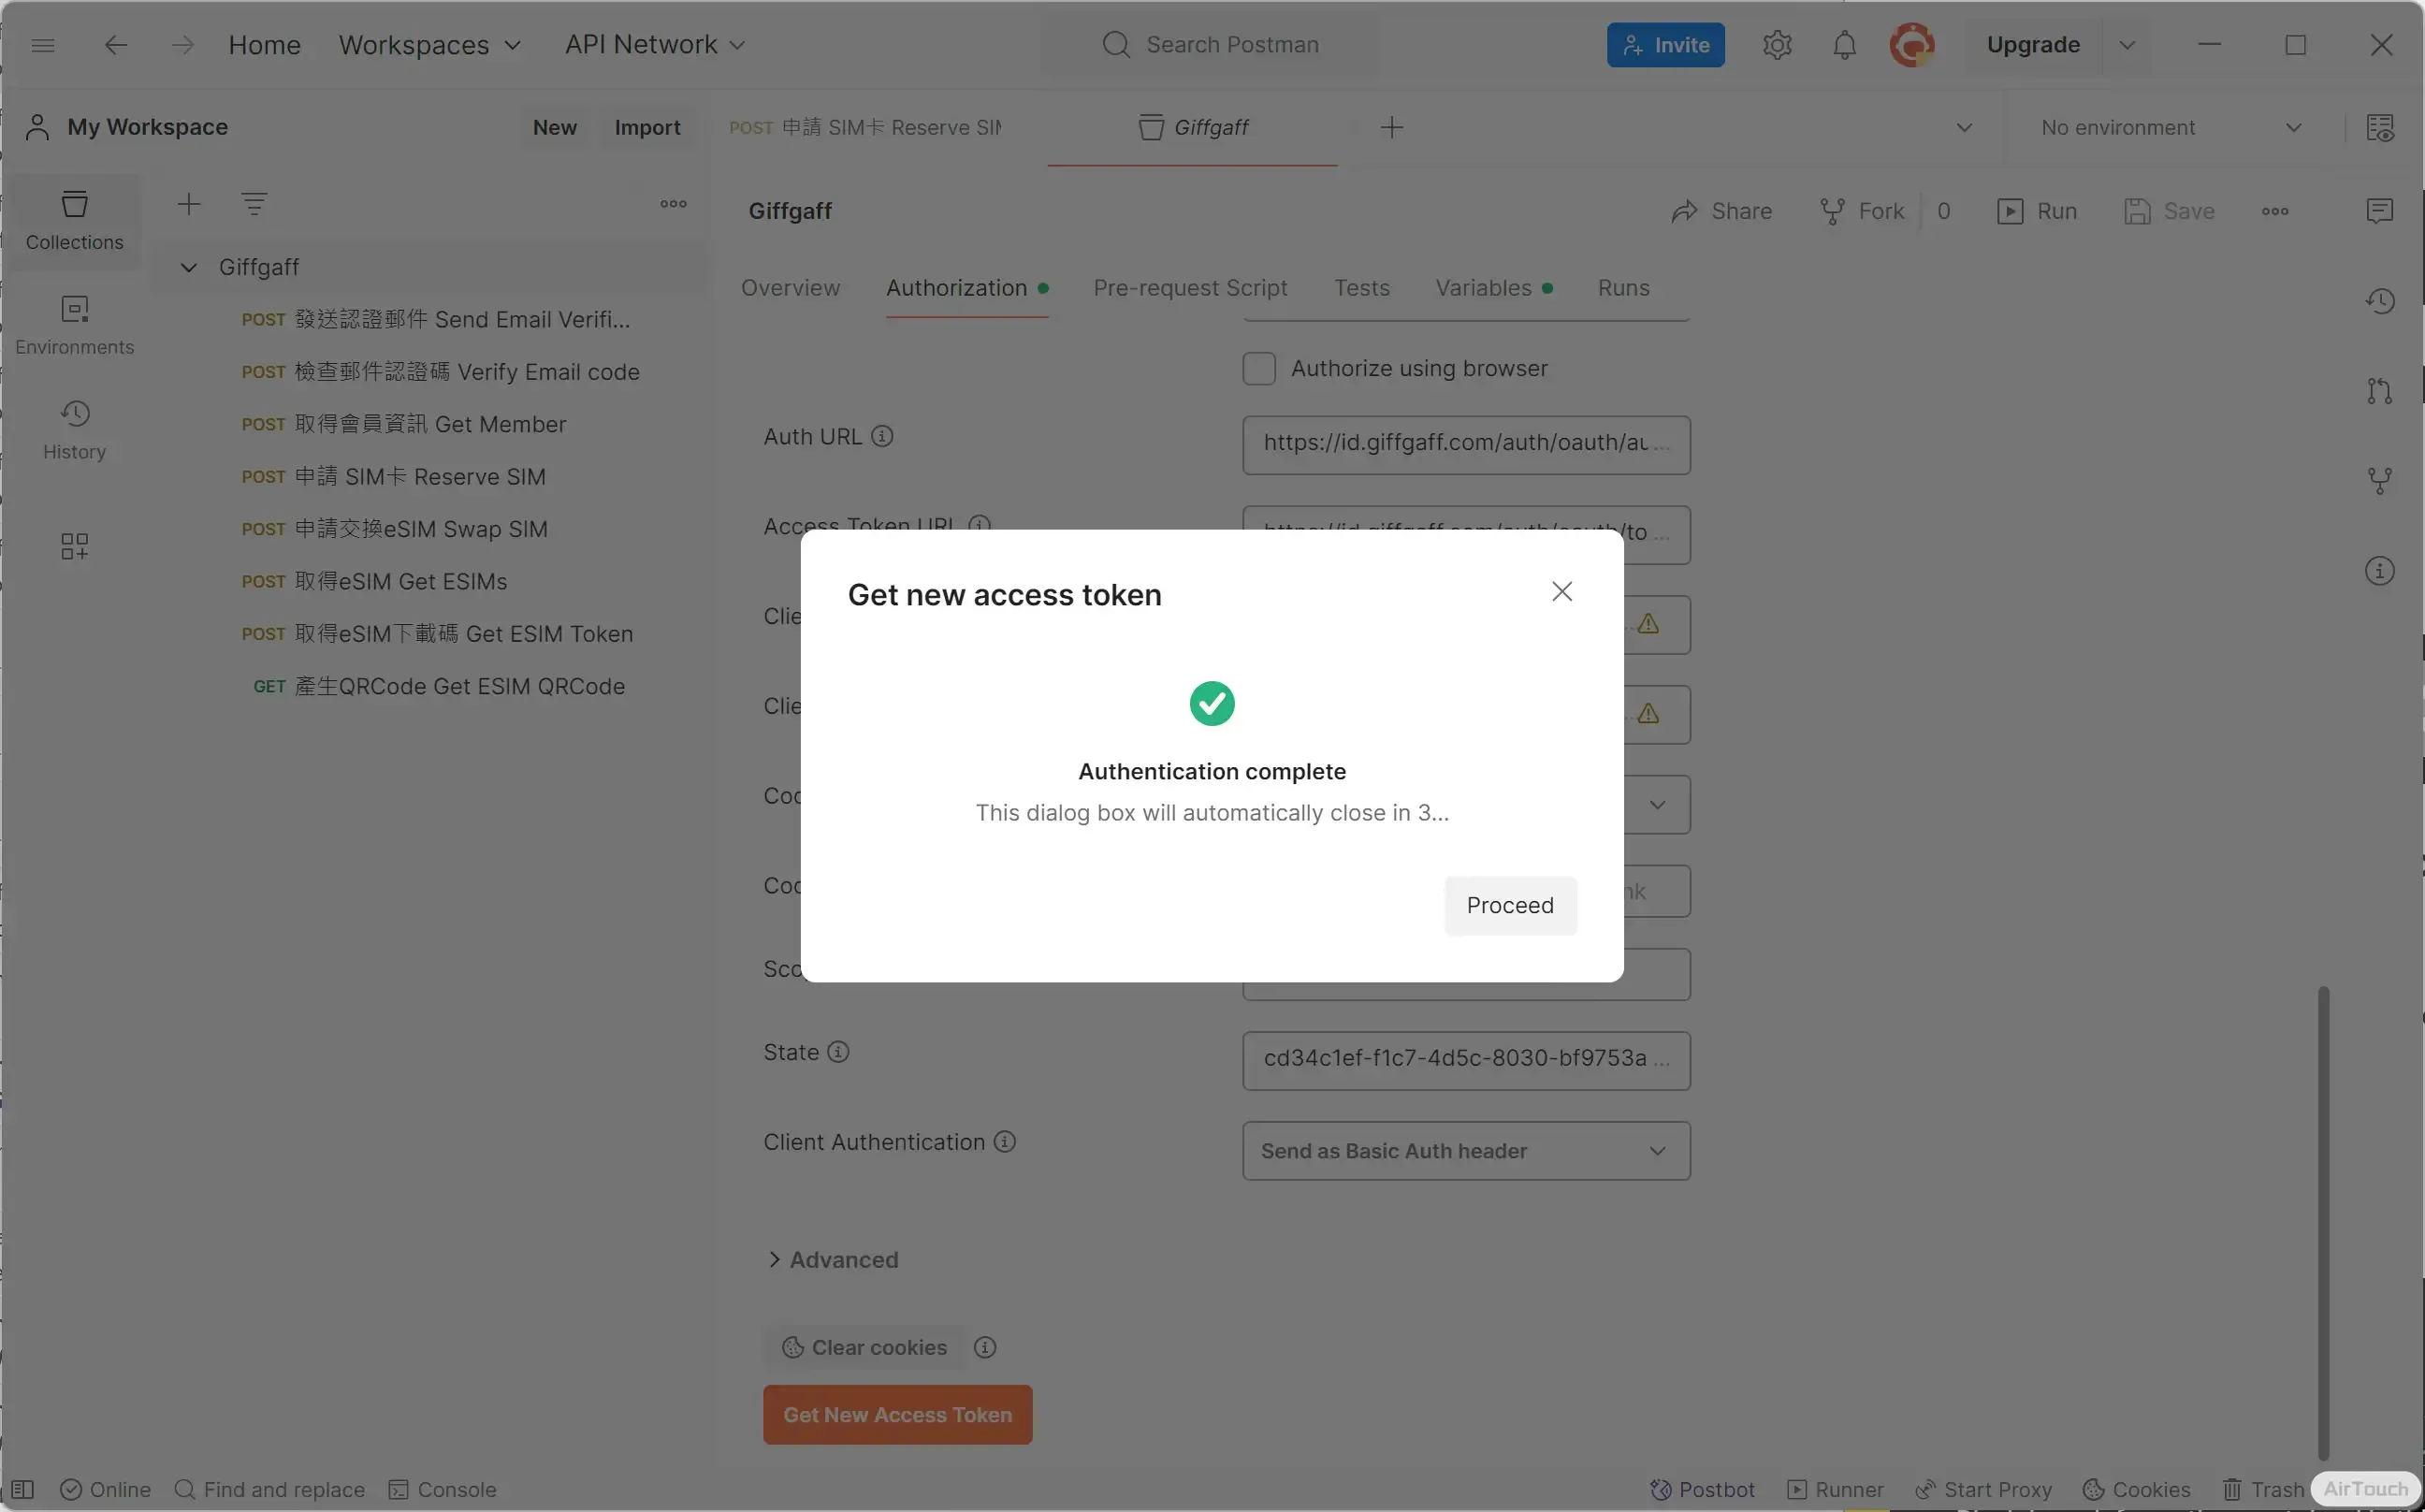Switch to the Pre-request Script tab
This screenshot has height=1512, width=2425.
pyautogui.click(x=1189, y=288)
